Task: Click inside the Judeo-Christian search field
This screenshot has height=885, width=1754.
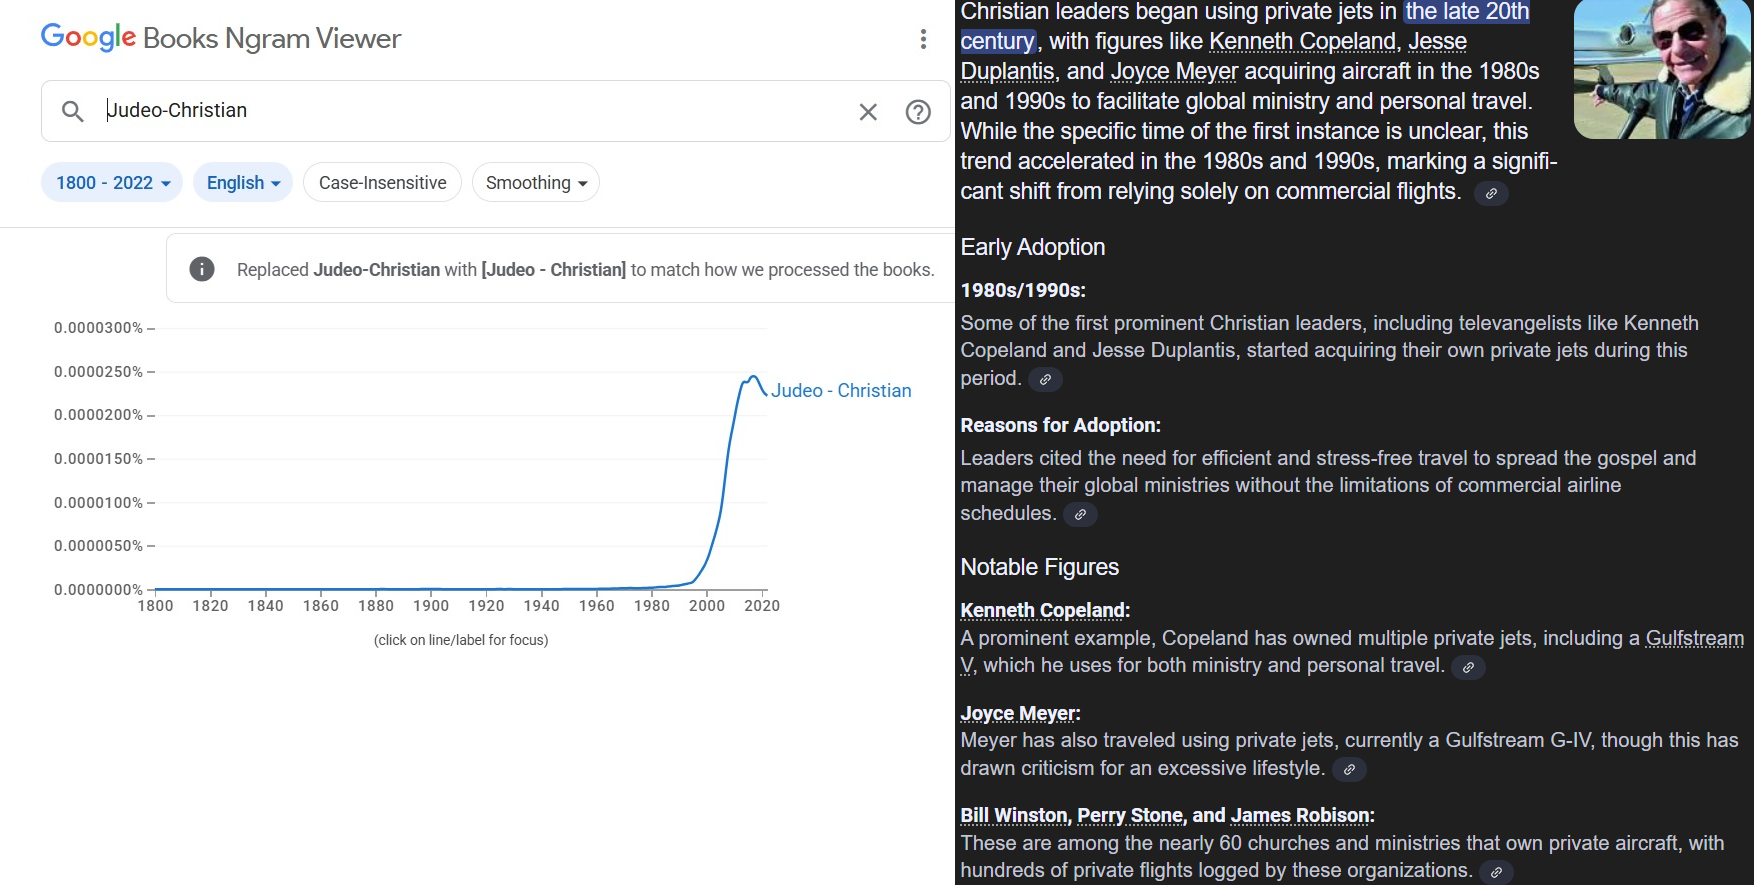Action: coord(470,111)
